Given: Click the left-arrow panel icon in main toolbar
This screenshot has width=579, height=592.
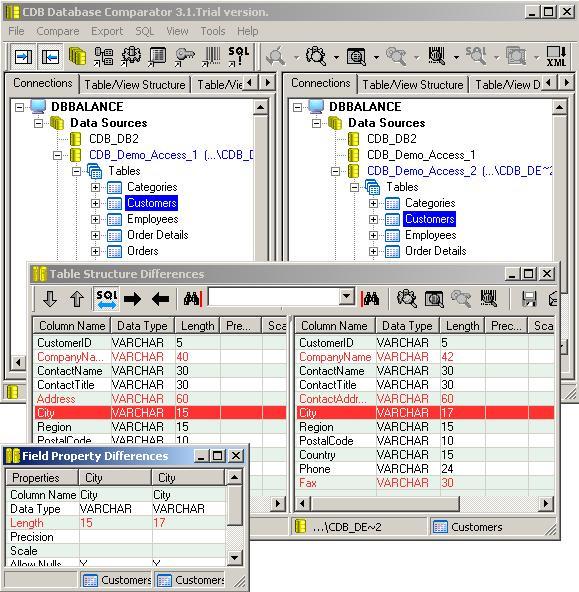Looking at the screenshot, I should [x=50, y=57].
